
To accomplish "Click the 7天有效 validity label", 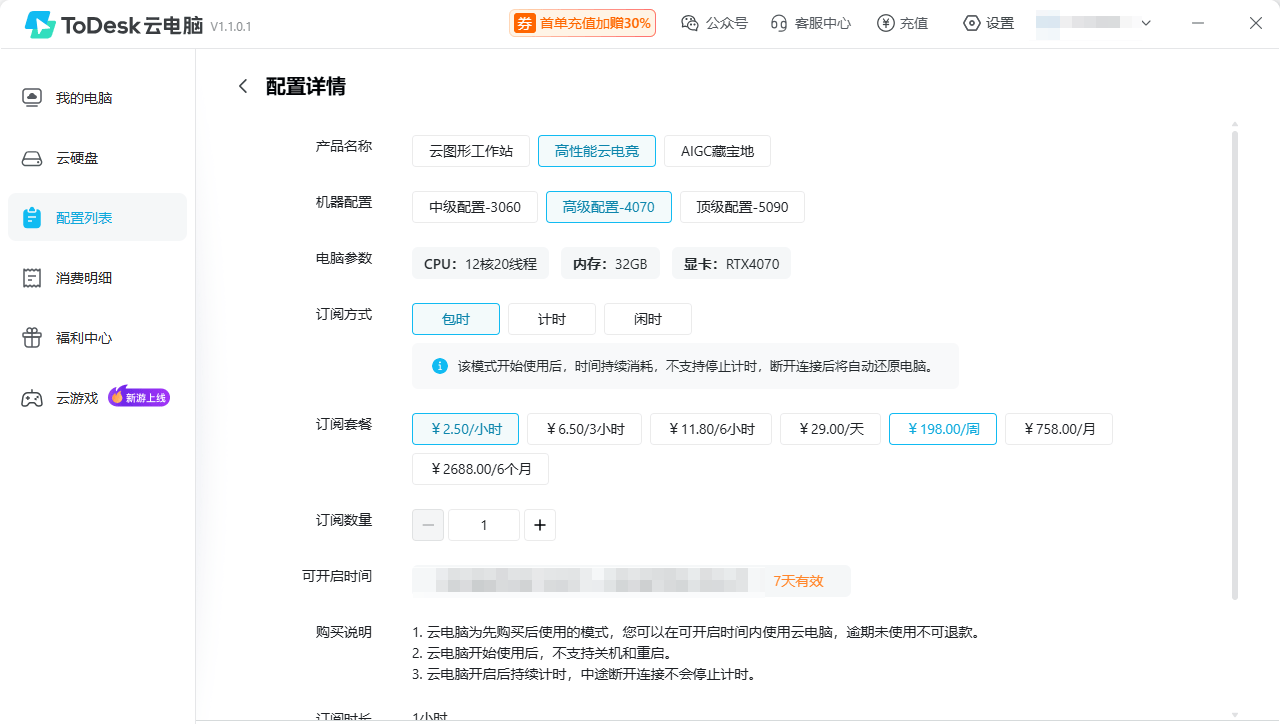I will [x=798, y=581].
